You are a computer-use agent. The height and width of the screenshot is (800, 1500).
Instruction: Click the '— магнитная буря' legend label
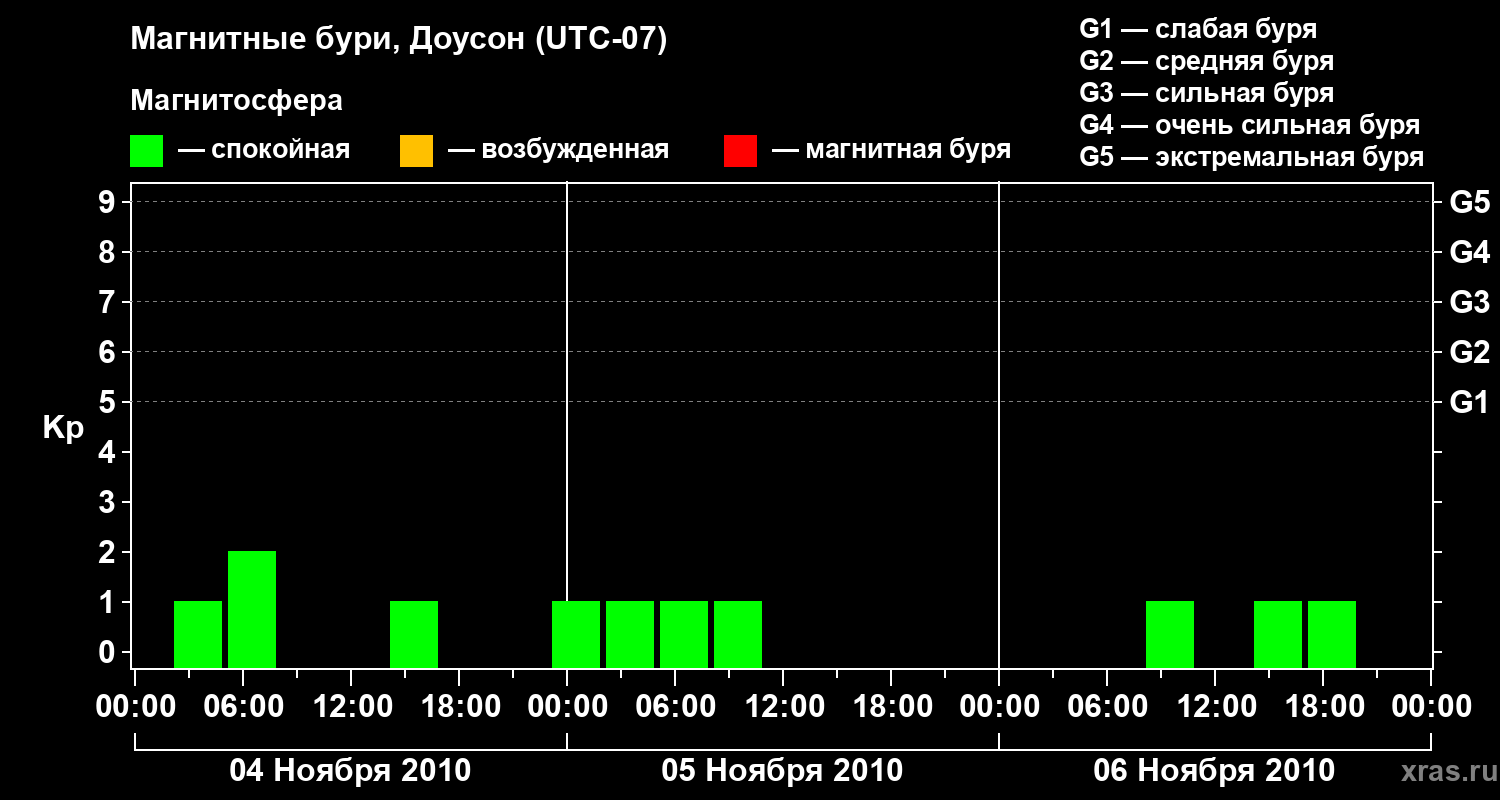tap(892, 150)
